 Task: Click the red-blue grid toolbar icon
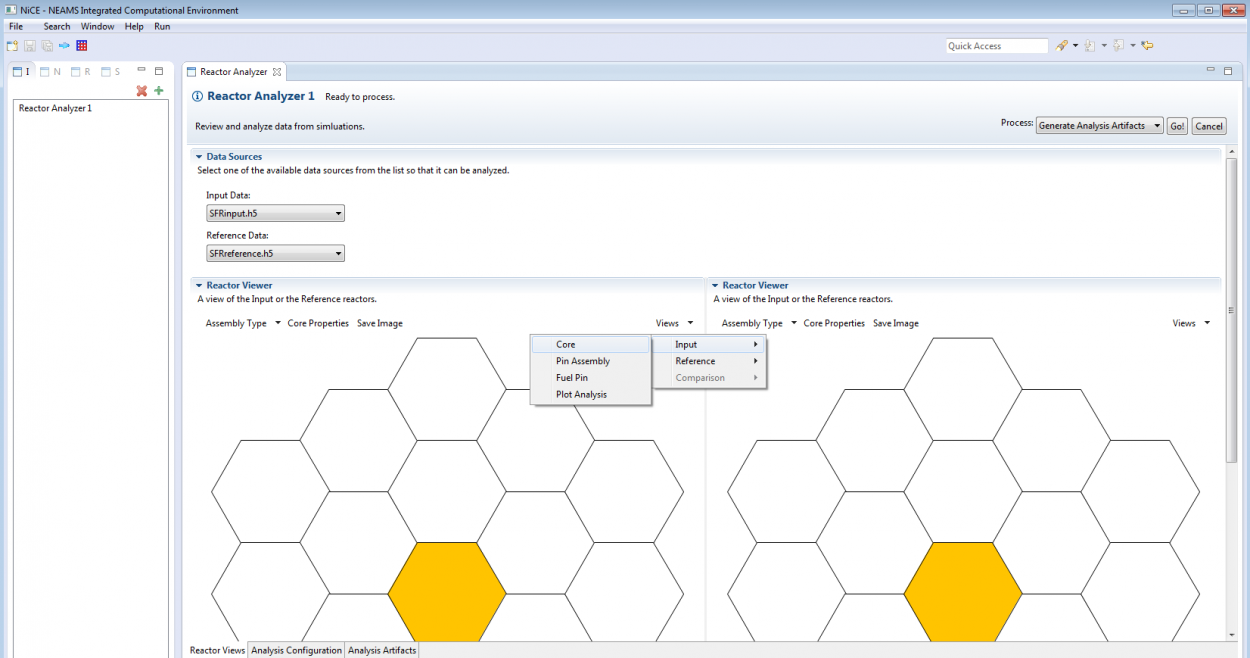click(82, 46)
